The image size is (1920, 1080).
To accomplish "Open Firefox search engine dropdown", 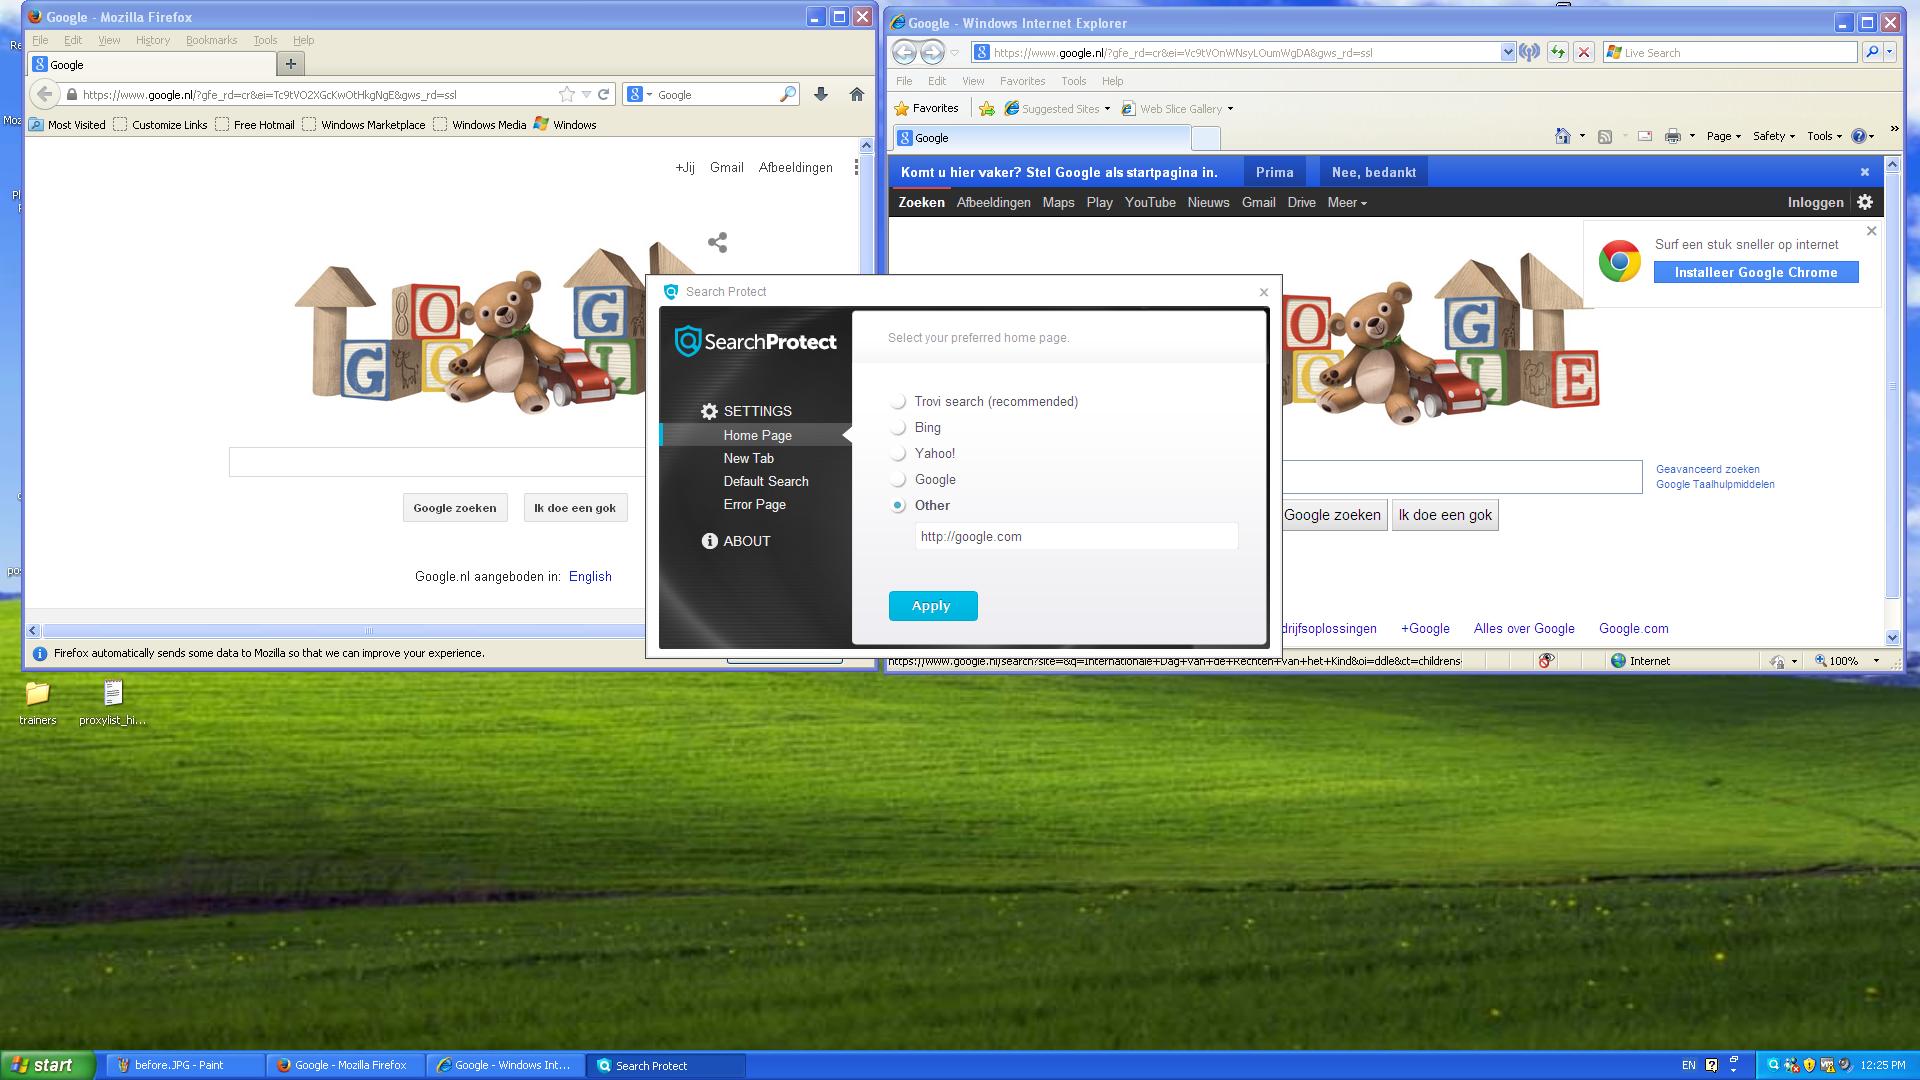I will (x=640, y=94).
